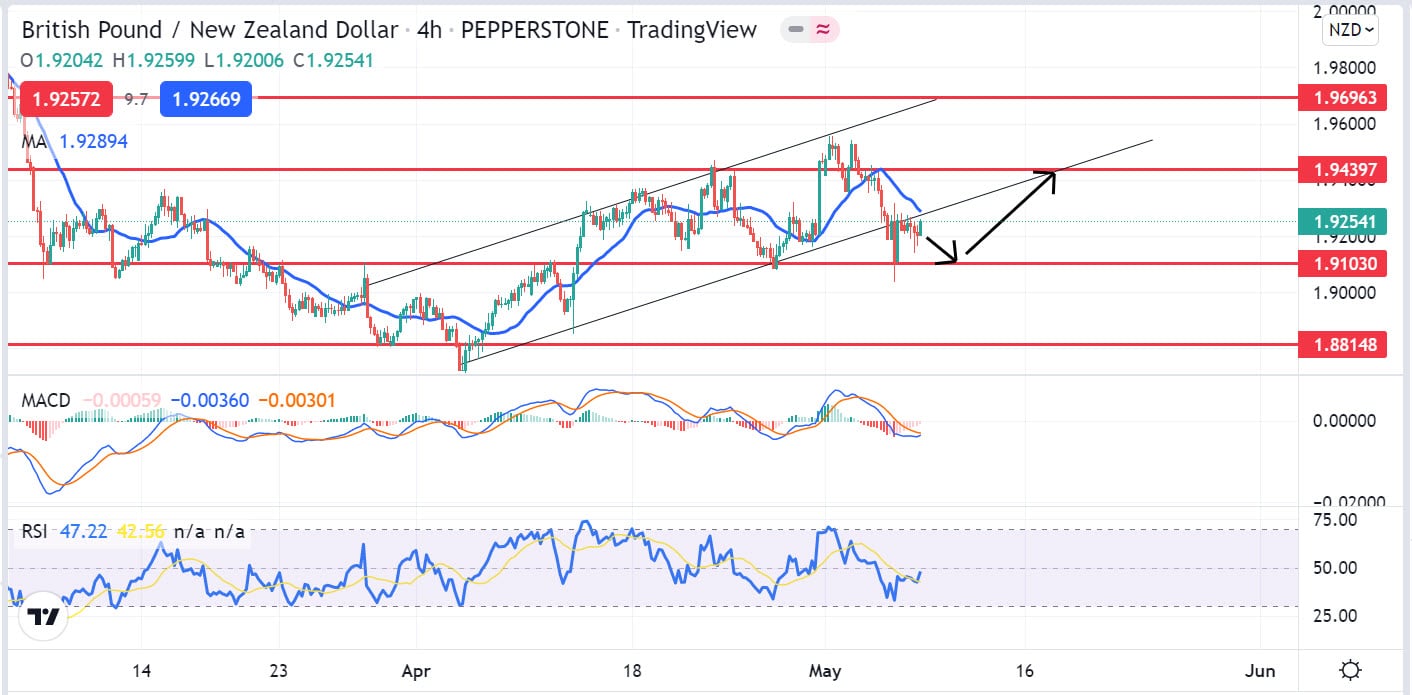Click the pink approximate-data indicator icon
The width and height of the screenshot is (1412, 695).
823,30
